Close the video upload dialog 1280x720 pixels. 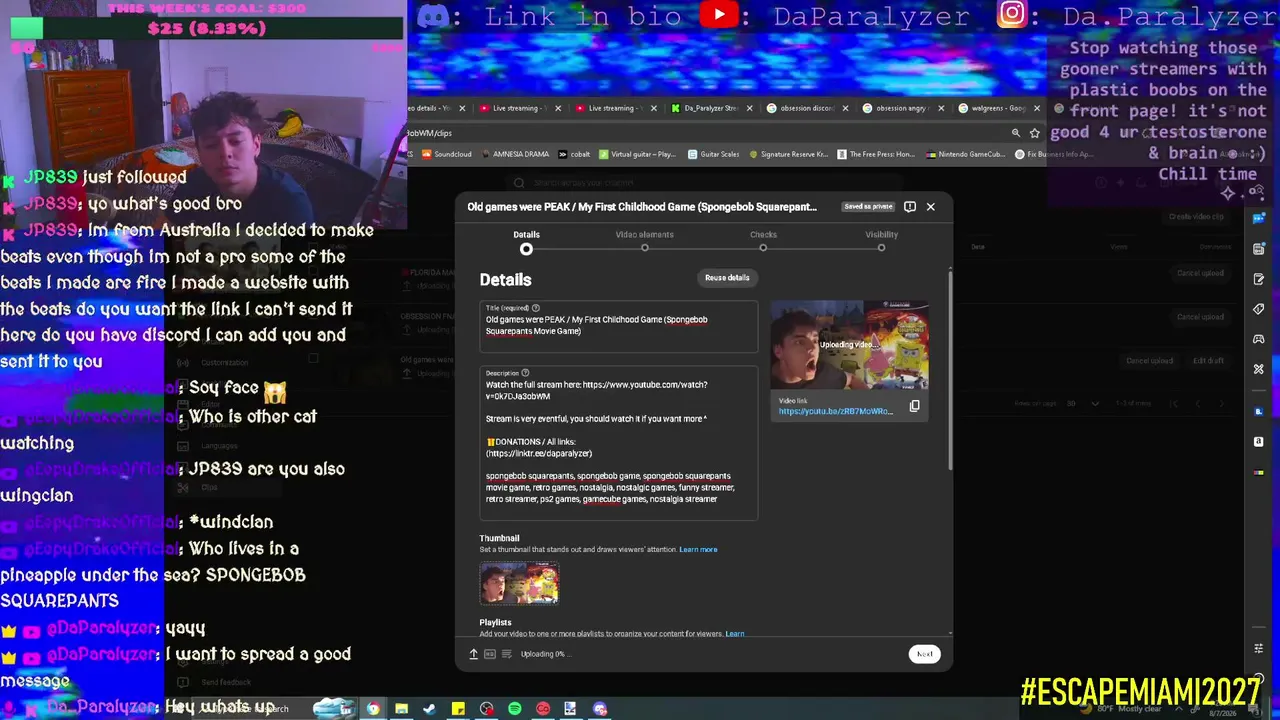930,207
